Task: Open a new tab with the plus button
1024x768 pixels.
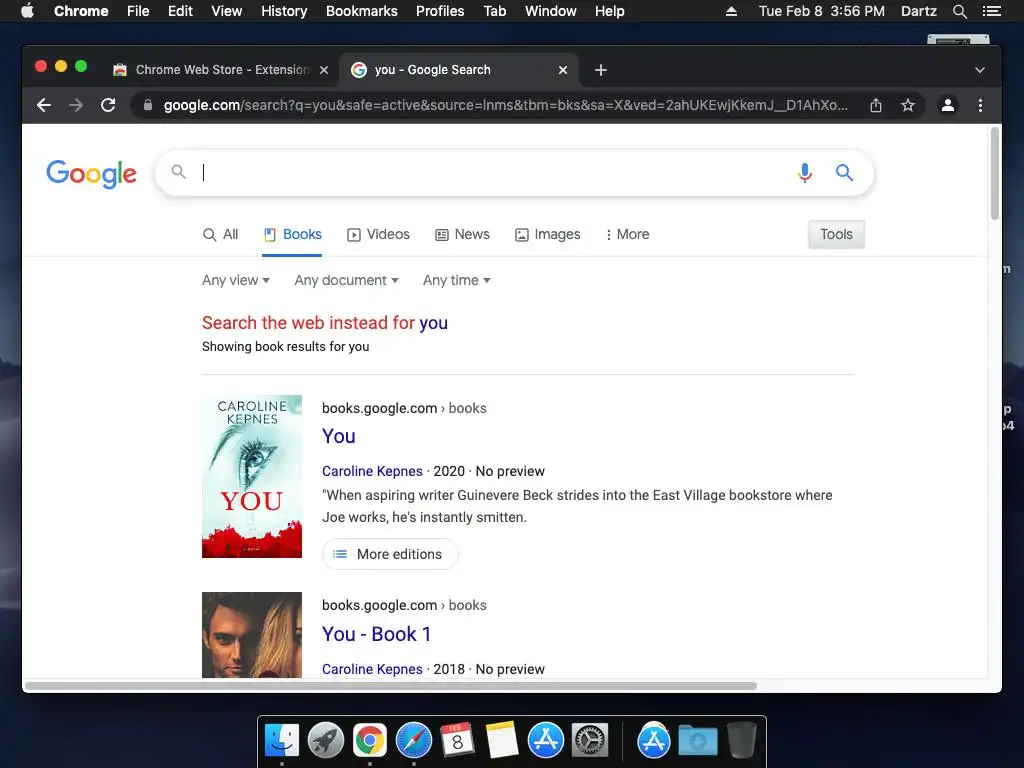Action: pyautogui.click(x=601, y=70)
